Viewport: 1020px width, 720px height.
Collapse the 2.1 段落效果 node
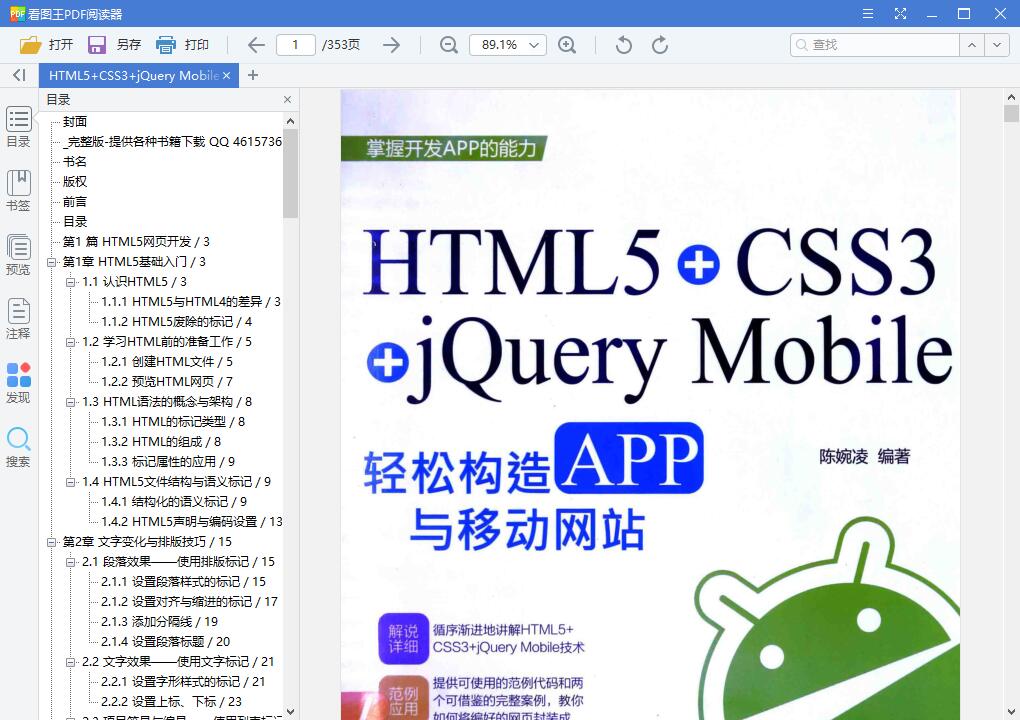tap(70, 562)
